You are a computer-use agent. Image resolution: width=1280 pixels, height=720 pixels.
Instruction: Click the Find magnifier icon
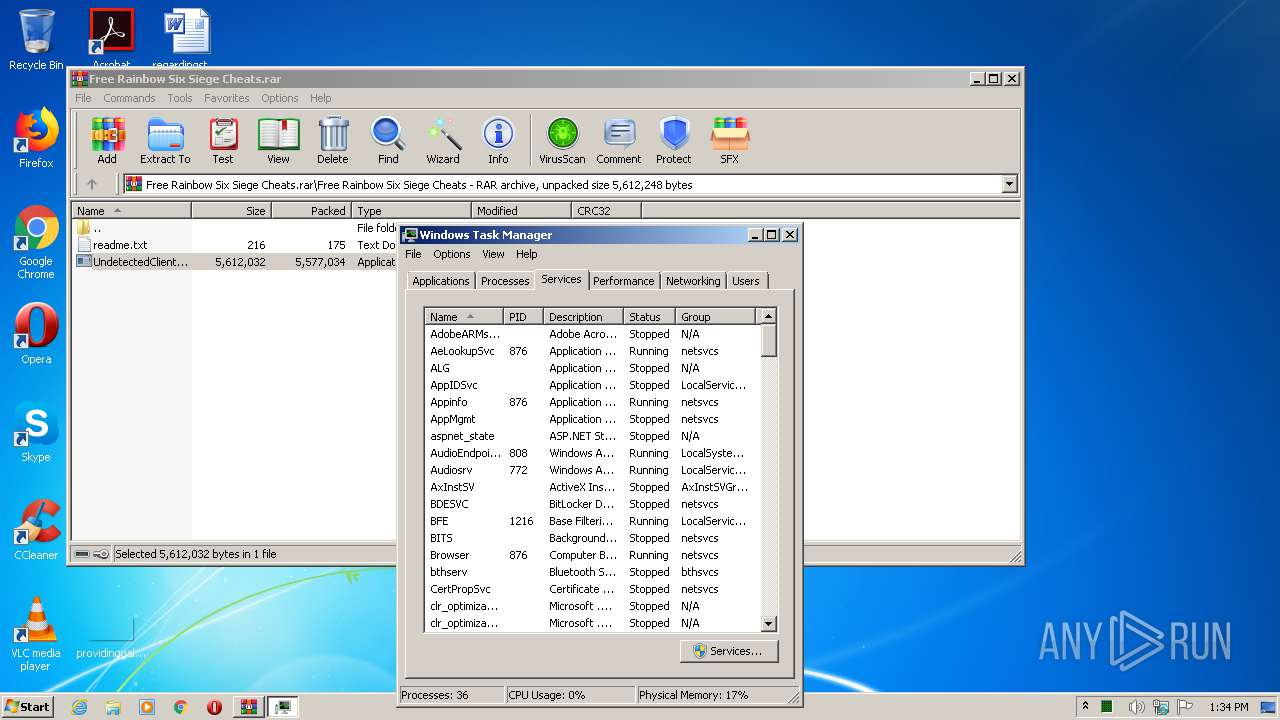click(x=388, y=140)
